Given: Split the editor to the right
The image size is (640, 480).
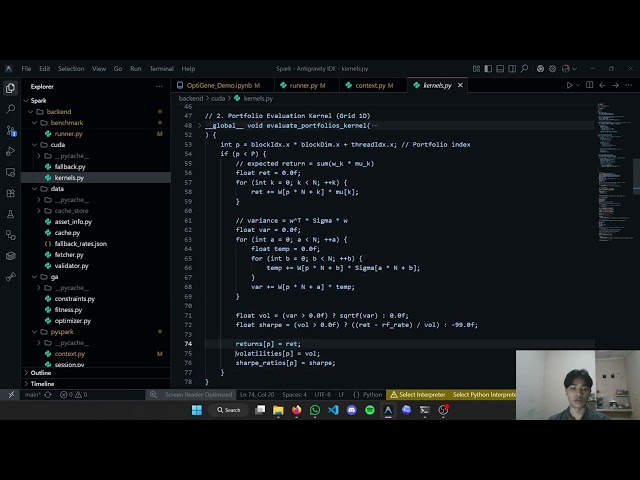Looking at the screenshot, I should tap(589, 85).
